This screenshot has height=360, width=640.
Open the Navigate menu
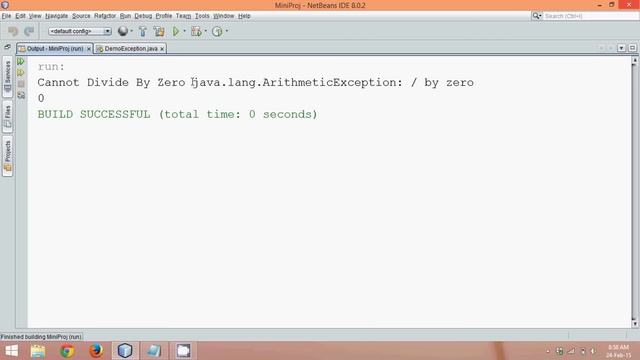click(56, 16)
